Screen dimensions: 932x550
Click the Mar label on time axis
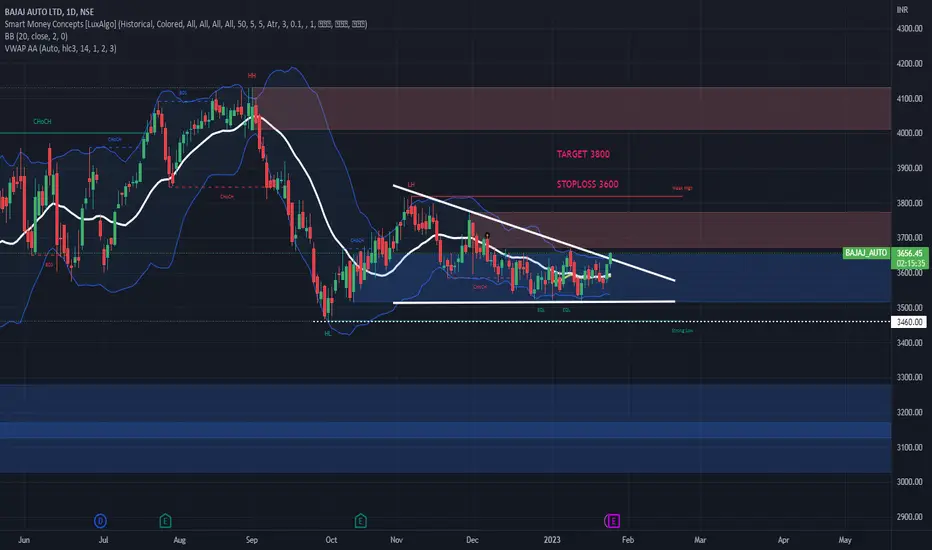700,540
